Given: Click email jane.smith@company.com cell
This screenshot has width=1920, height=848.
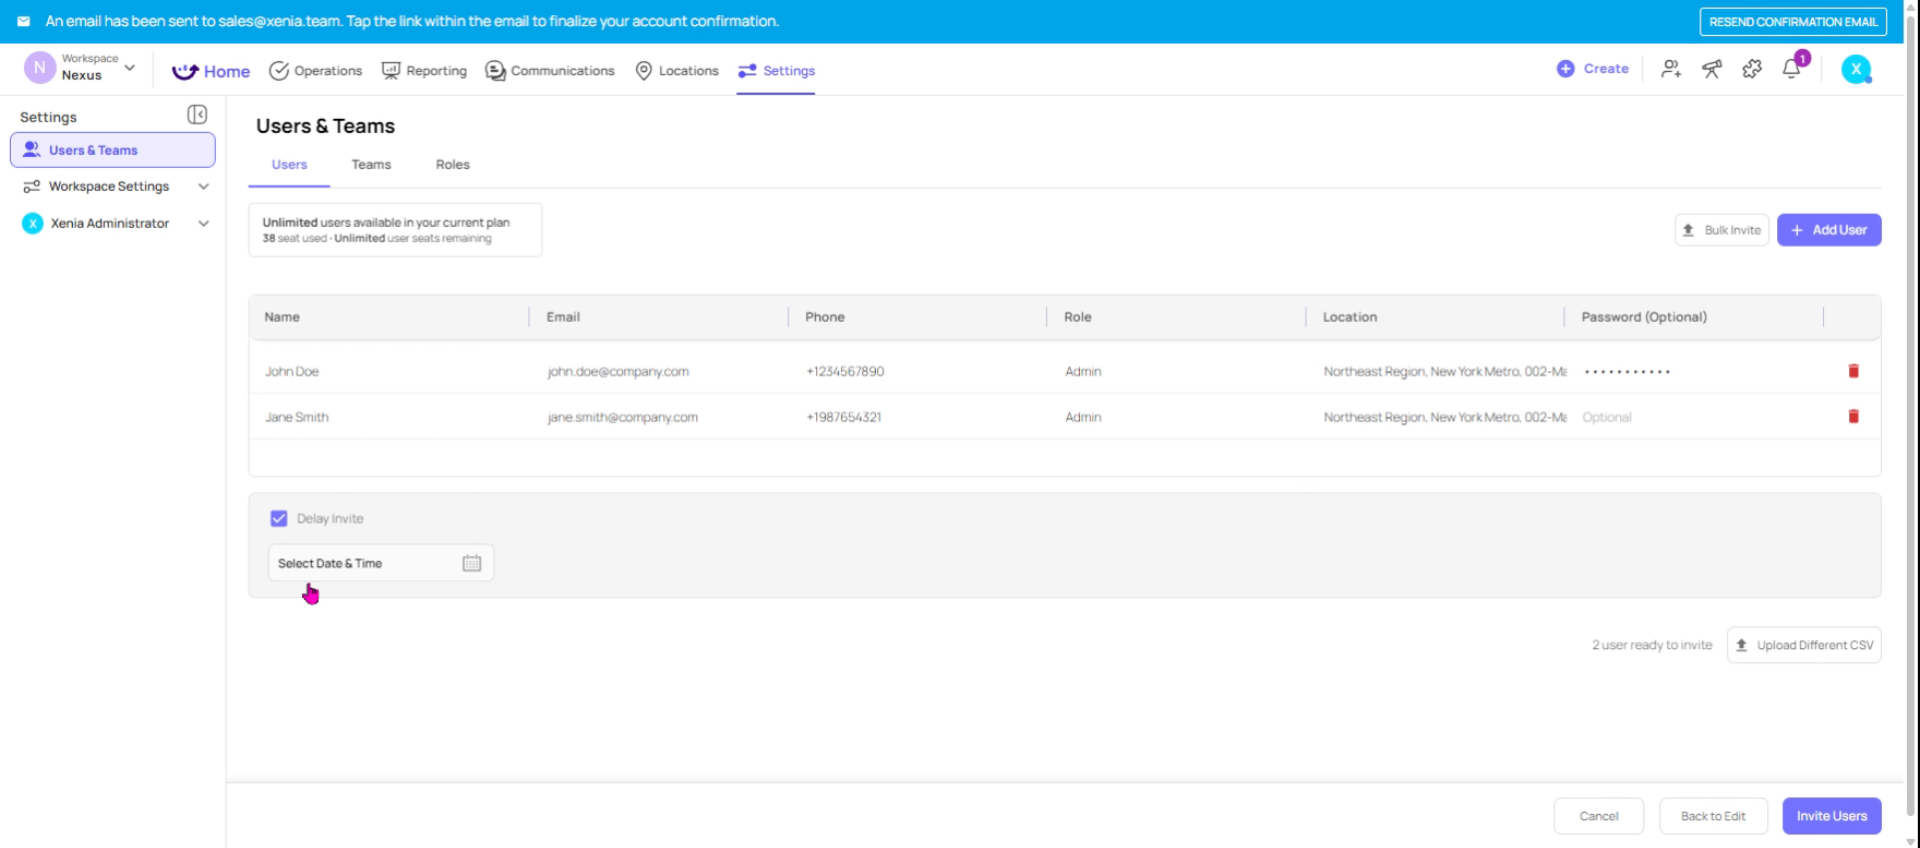Looking at the screenshot, I should (623, 417).
